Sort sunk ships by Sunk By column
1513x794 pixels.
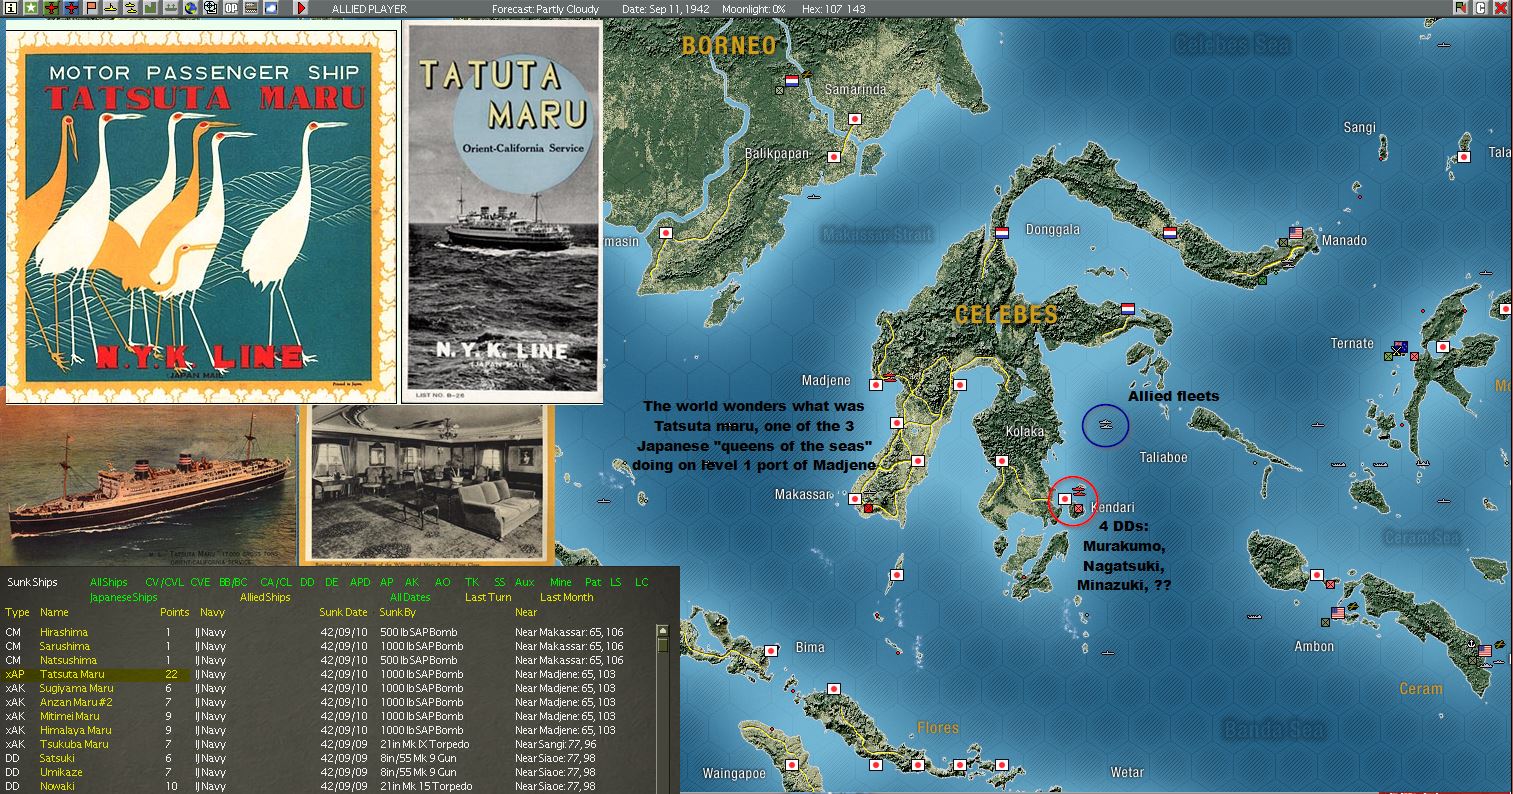pyautogui.click(x=397, y=612)
